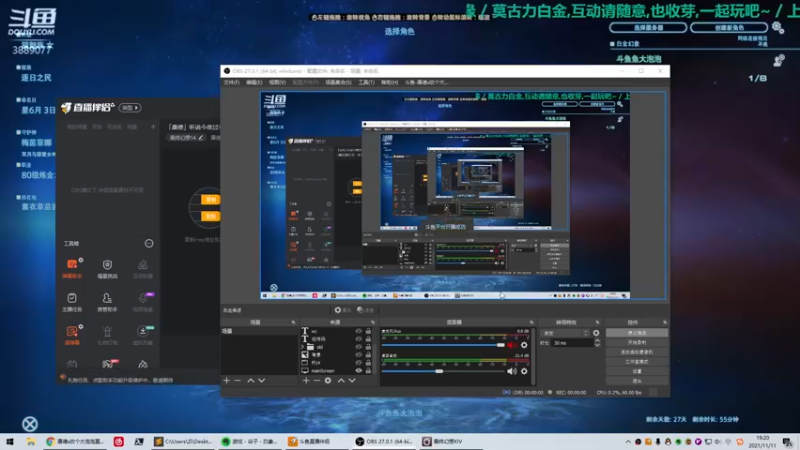
Task: Remove scene using the Scenes panel minus icon
Action: (x=238, y=381)
